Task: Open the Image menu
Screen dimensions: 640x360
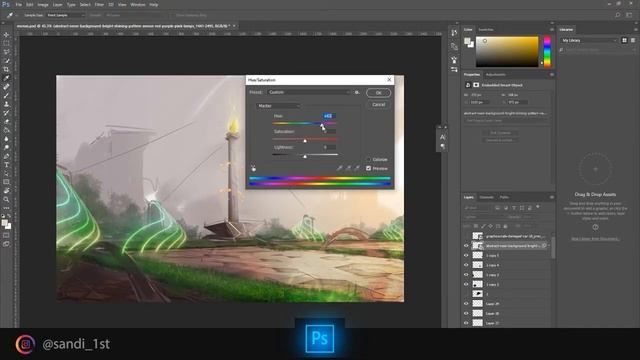Action: click(43, 4)
